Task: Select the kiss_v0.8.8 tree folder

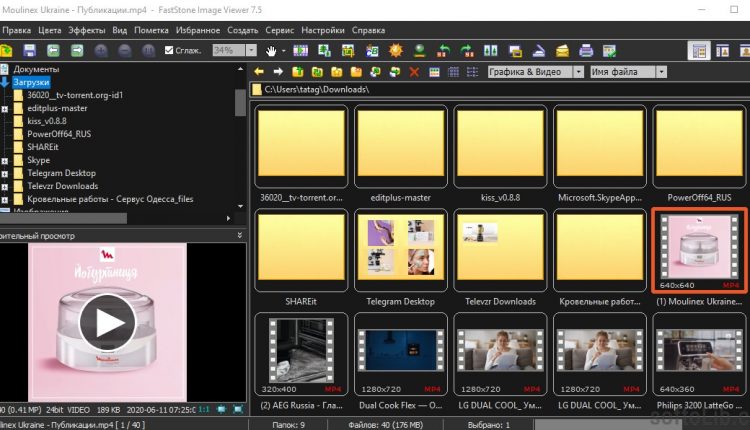Action: tap(47, 121)
